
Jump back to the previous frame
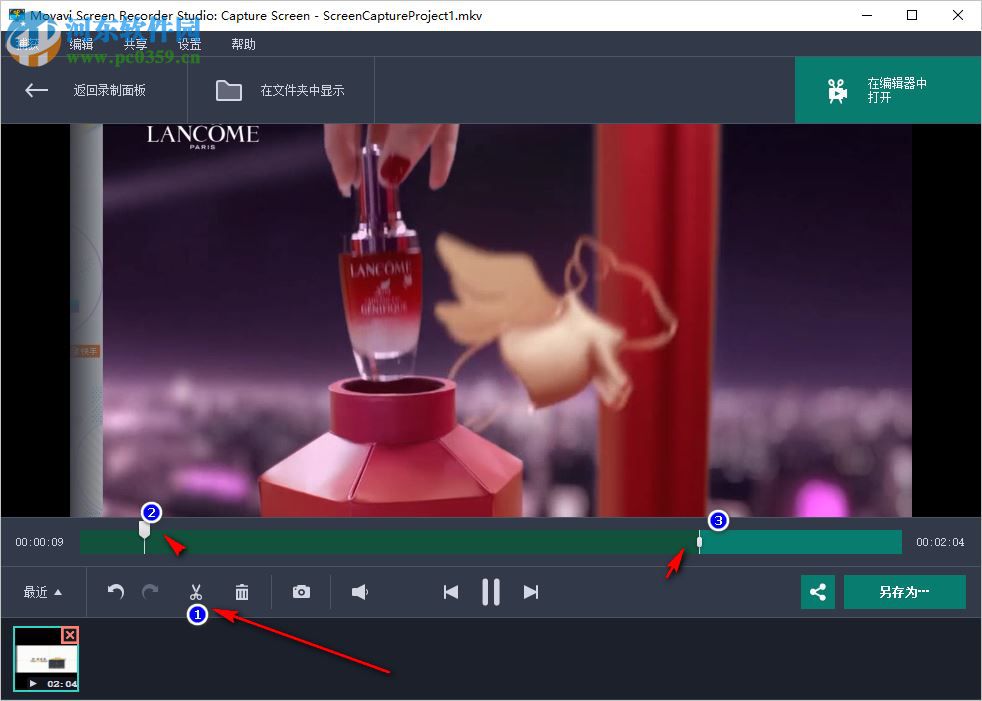[450, 591]
